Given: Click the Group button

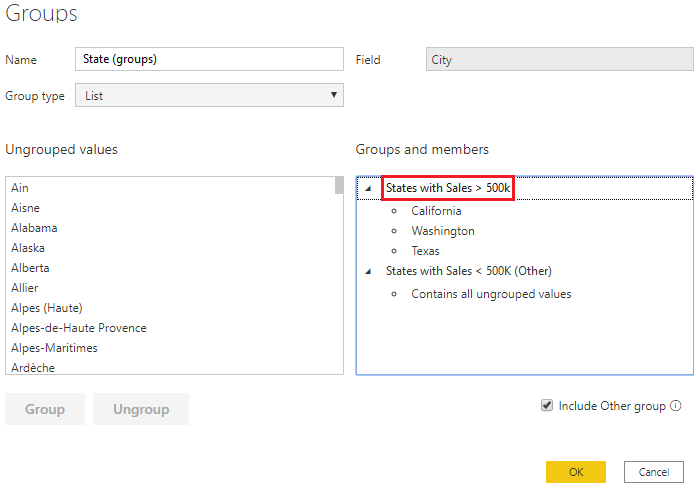Looking at the screenshot, I should pos(45,409).
